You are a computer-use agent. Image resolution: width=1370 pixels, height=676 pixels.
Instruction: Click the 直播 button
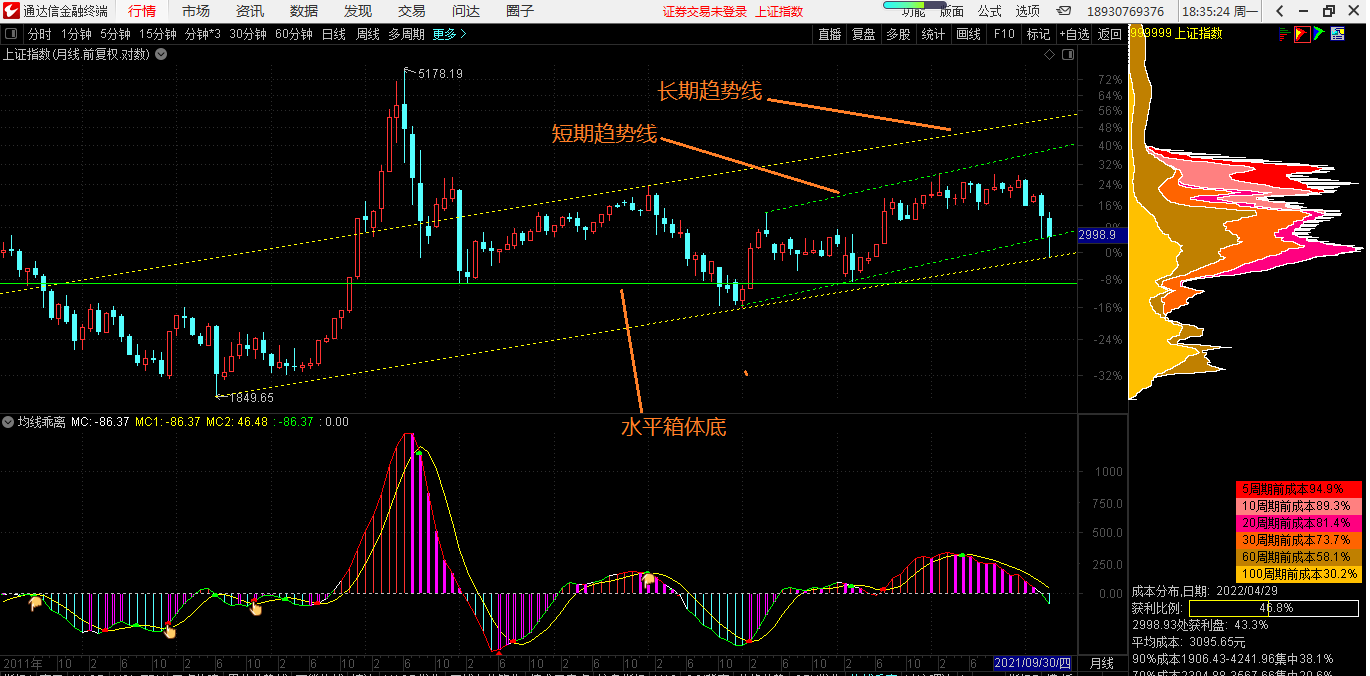830,33
